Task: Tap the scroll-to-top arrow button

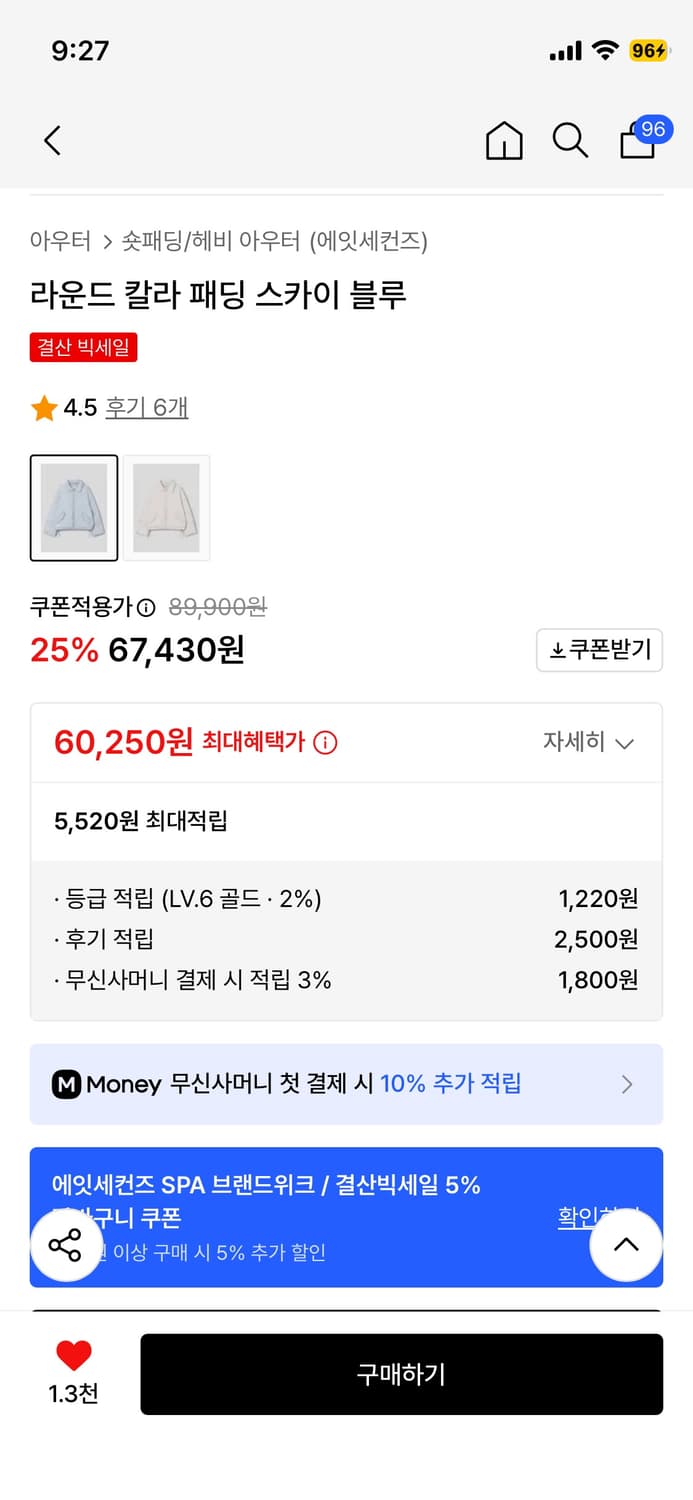Action: (626, 1245)
